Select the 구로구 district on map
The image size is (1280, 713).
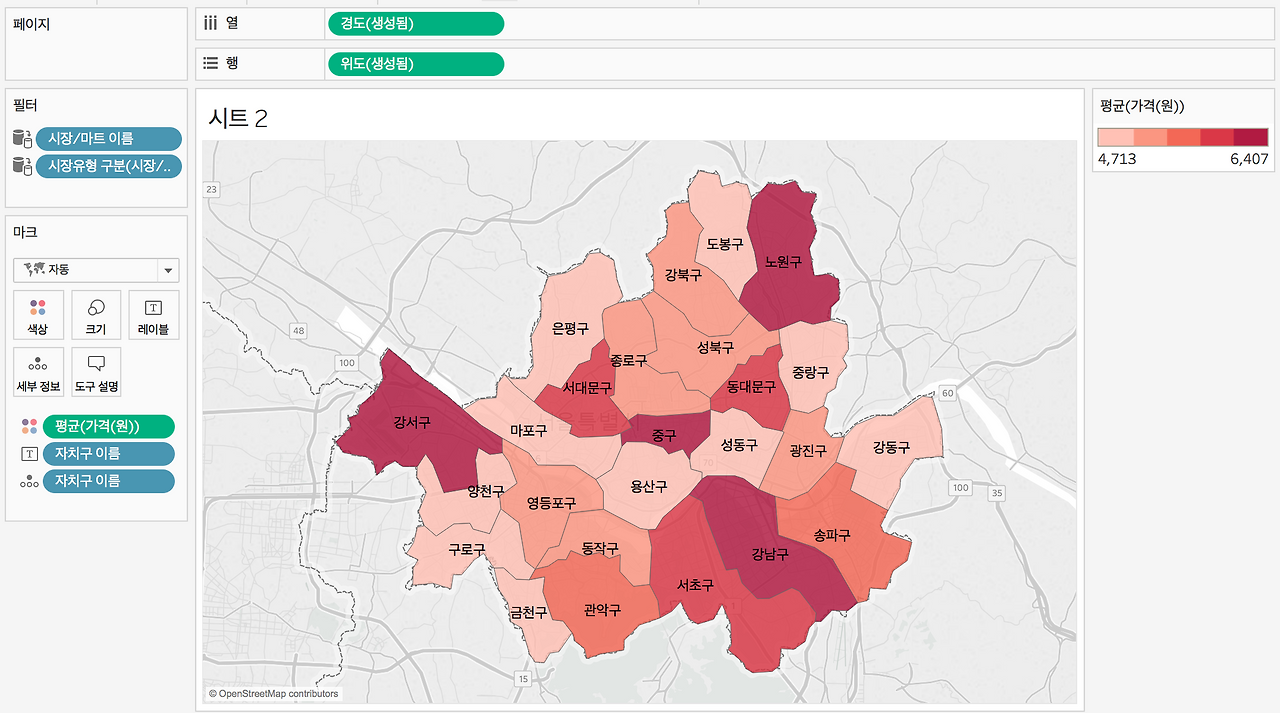point(466,549)
